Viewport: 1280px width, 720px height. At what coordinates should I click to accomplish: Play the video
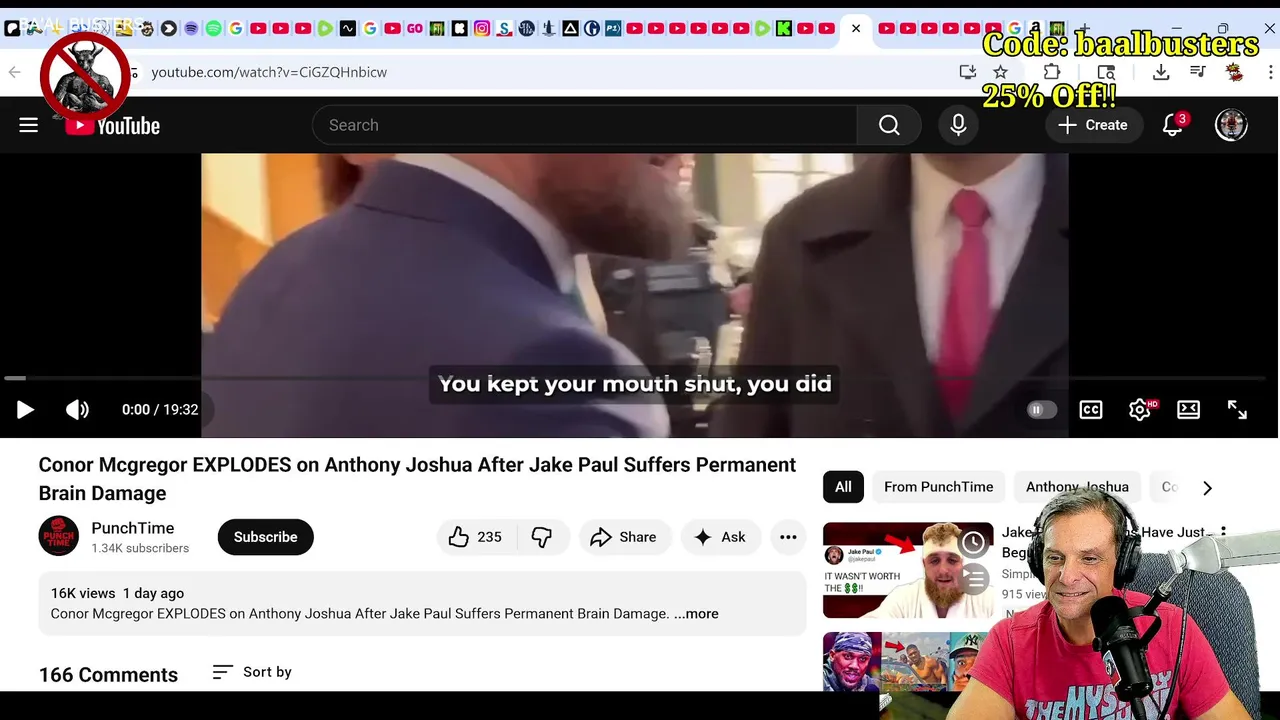(25, 409)
